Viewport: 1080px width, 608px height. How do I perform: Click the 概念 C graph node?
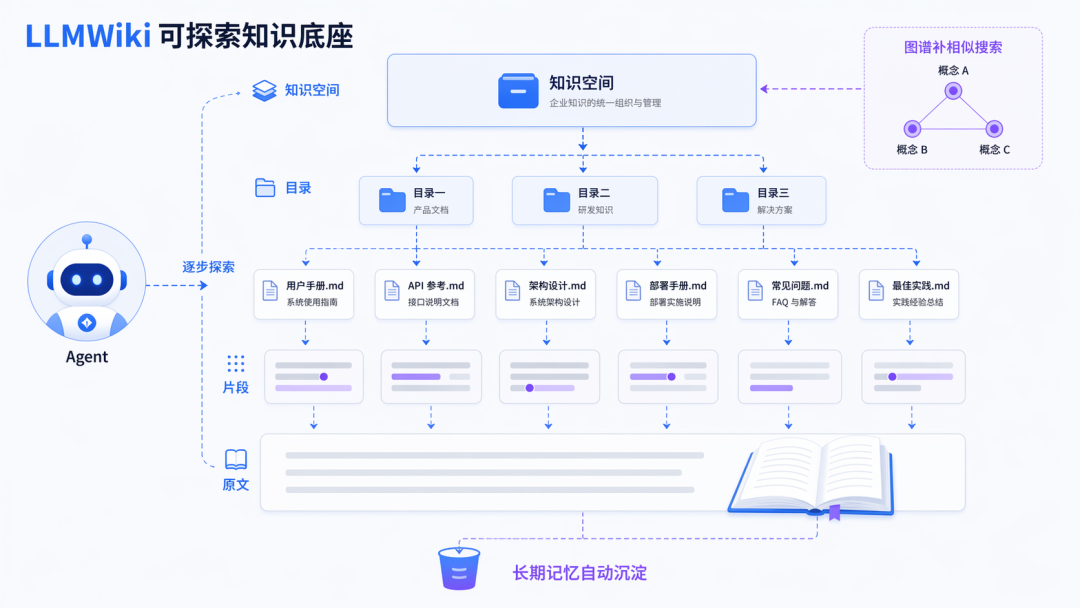[994, 128]
